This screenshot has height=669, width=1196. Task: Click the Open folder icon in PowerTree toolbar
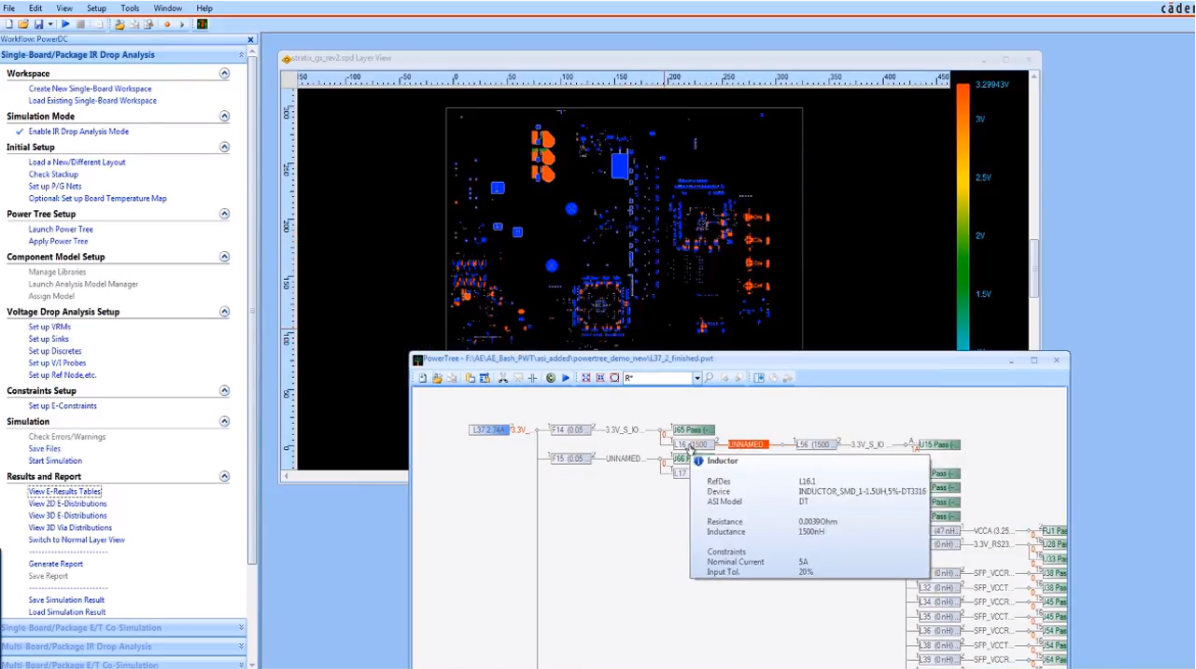(437, 378)
